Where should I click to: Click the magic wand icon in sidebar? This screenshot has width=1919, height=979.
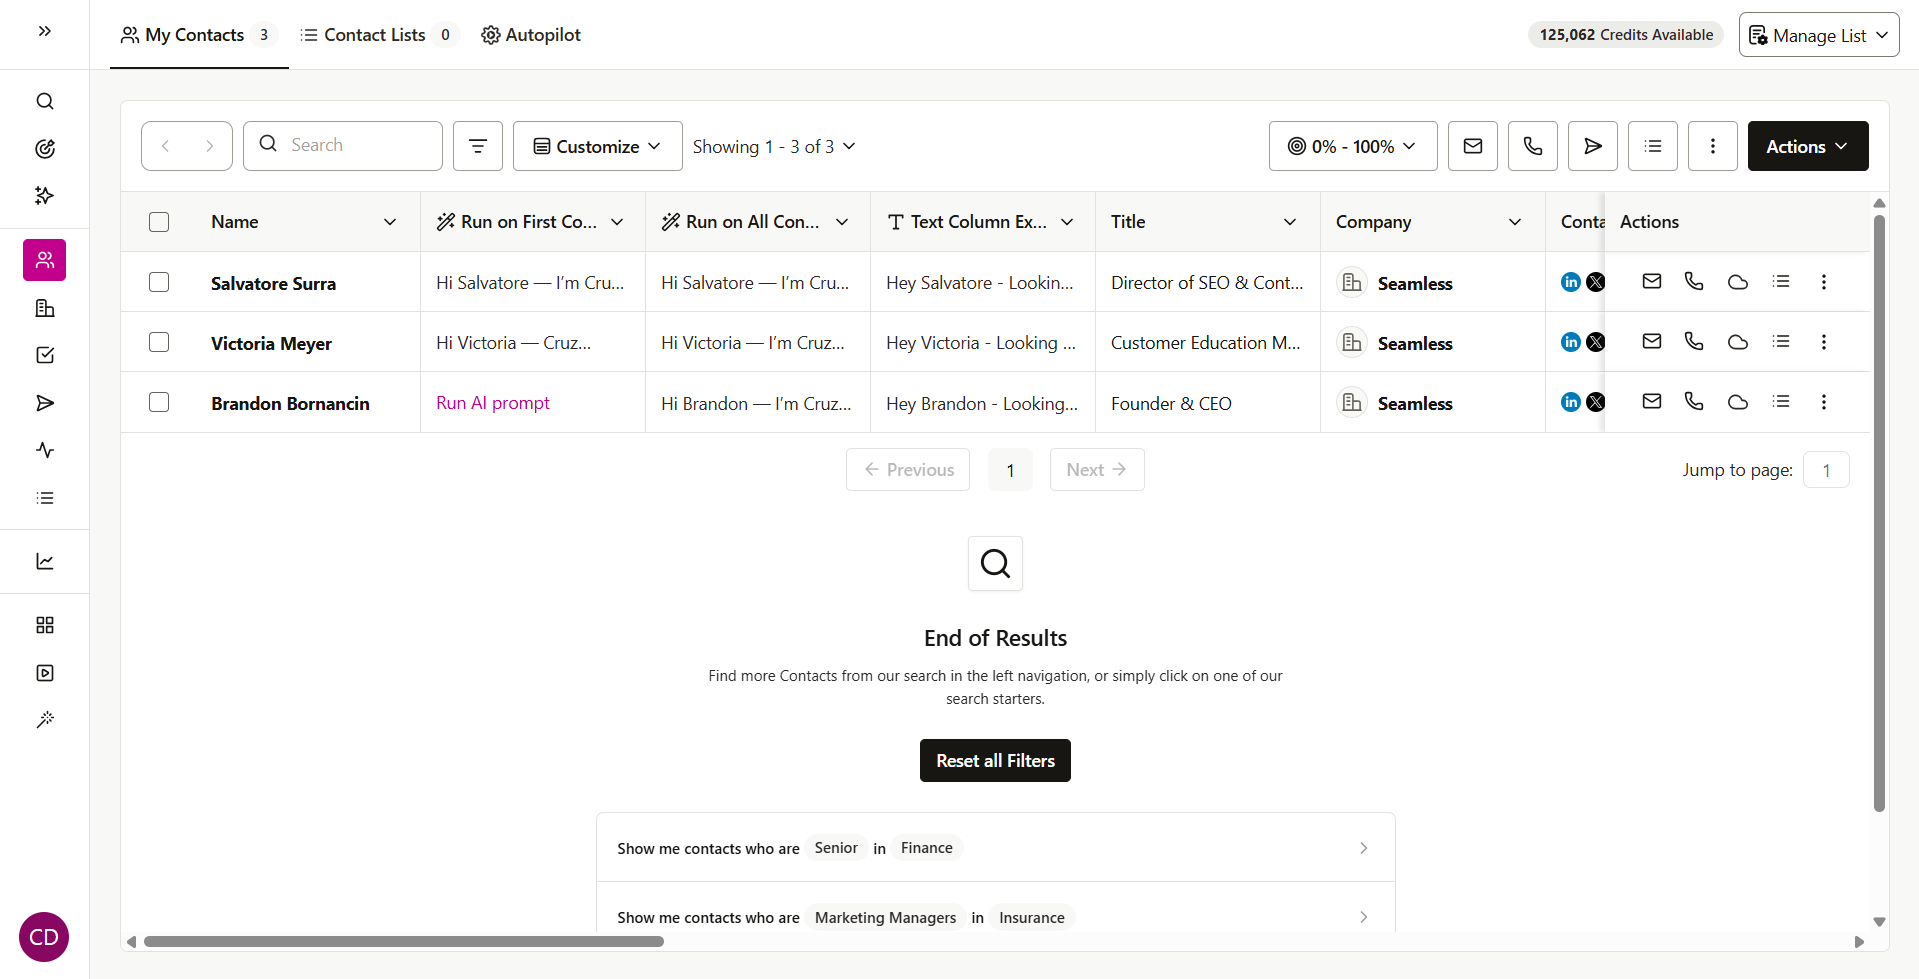pyautogui.click(x=45, y=720)
